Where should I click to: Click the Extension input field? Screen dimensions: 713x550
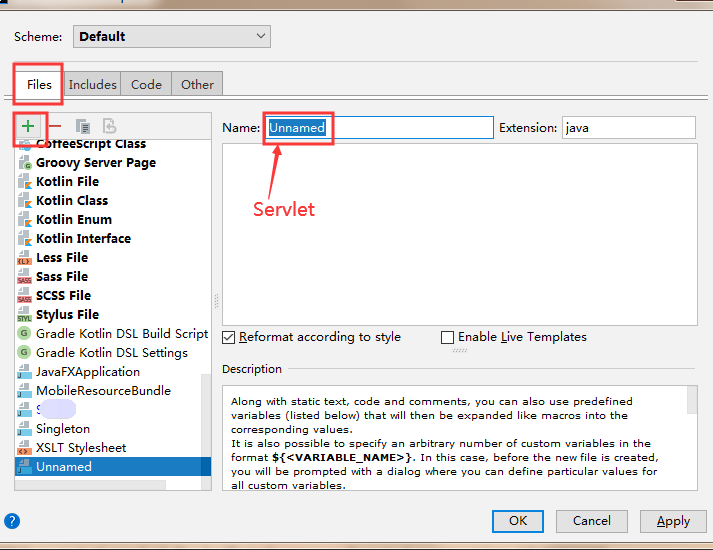pyautogui.click(x=629, y=128)
